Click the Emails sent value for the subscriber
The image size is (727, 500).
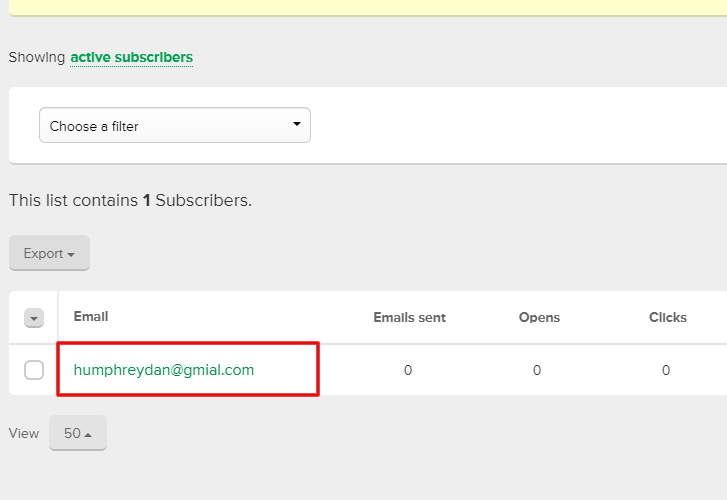(408, 370)
